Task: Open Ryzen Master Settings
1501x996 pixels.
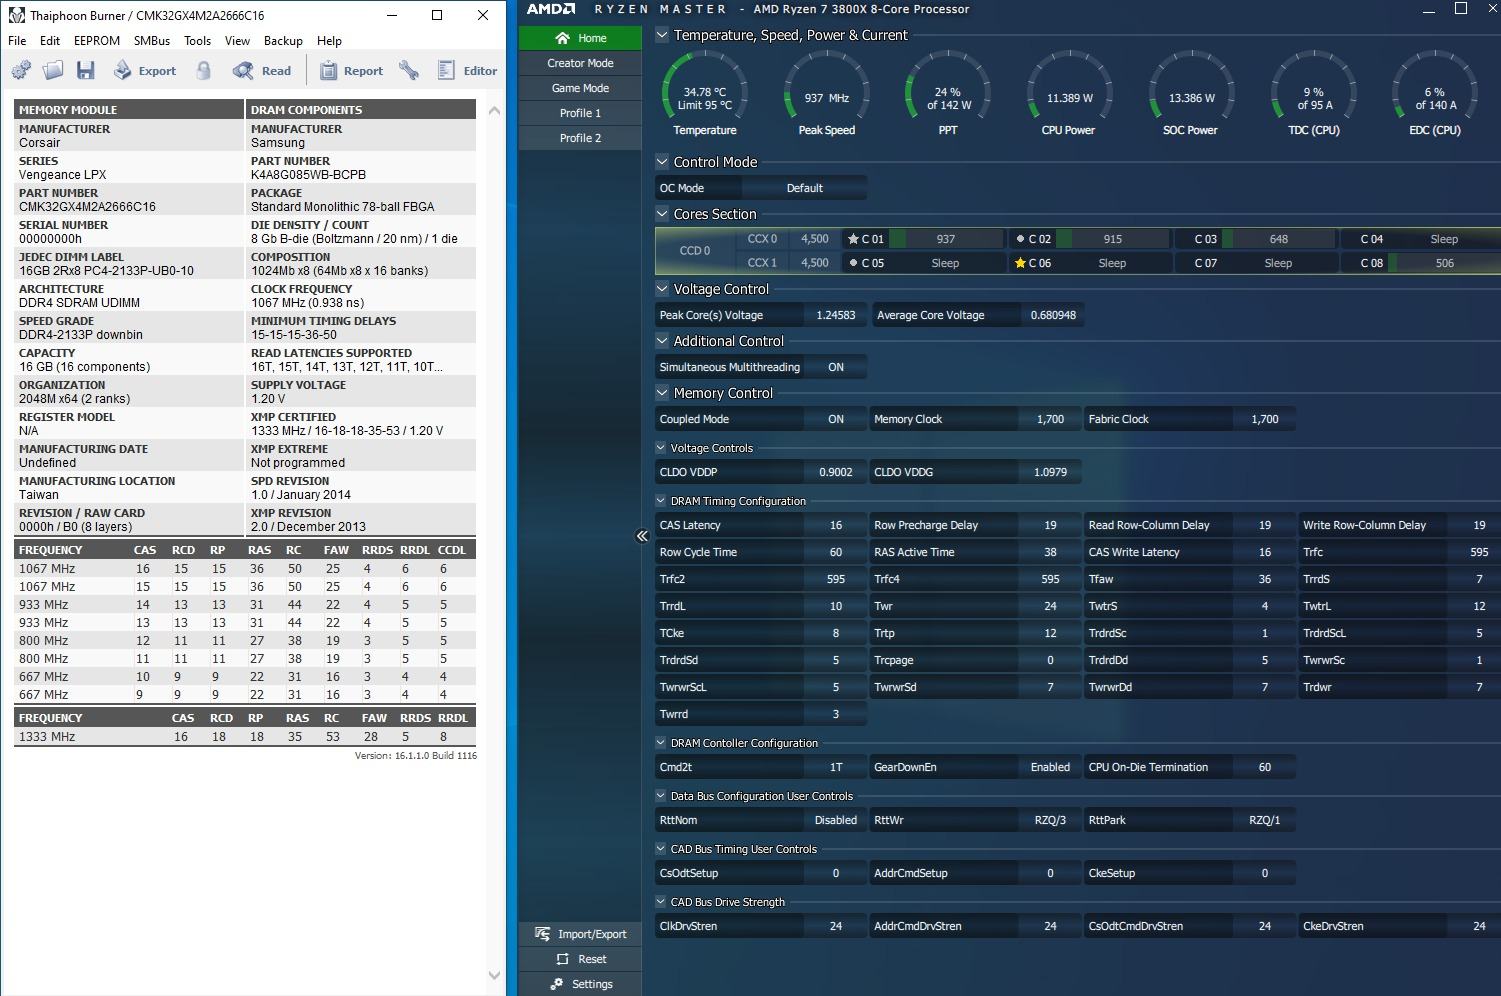Action: coord(580,984)
